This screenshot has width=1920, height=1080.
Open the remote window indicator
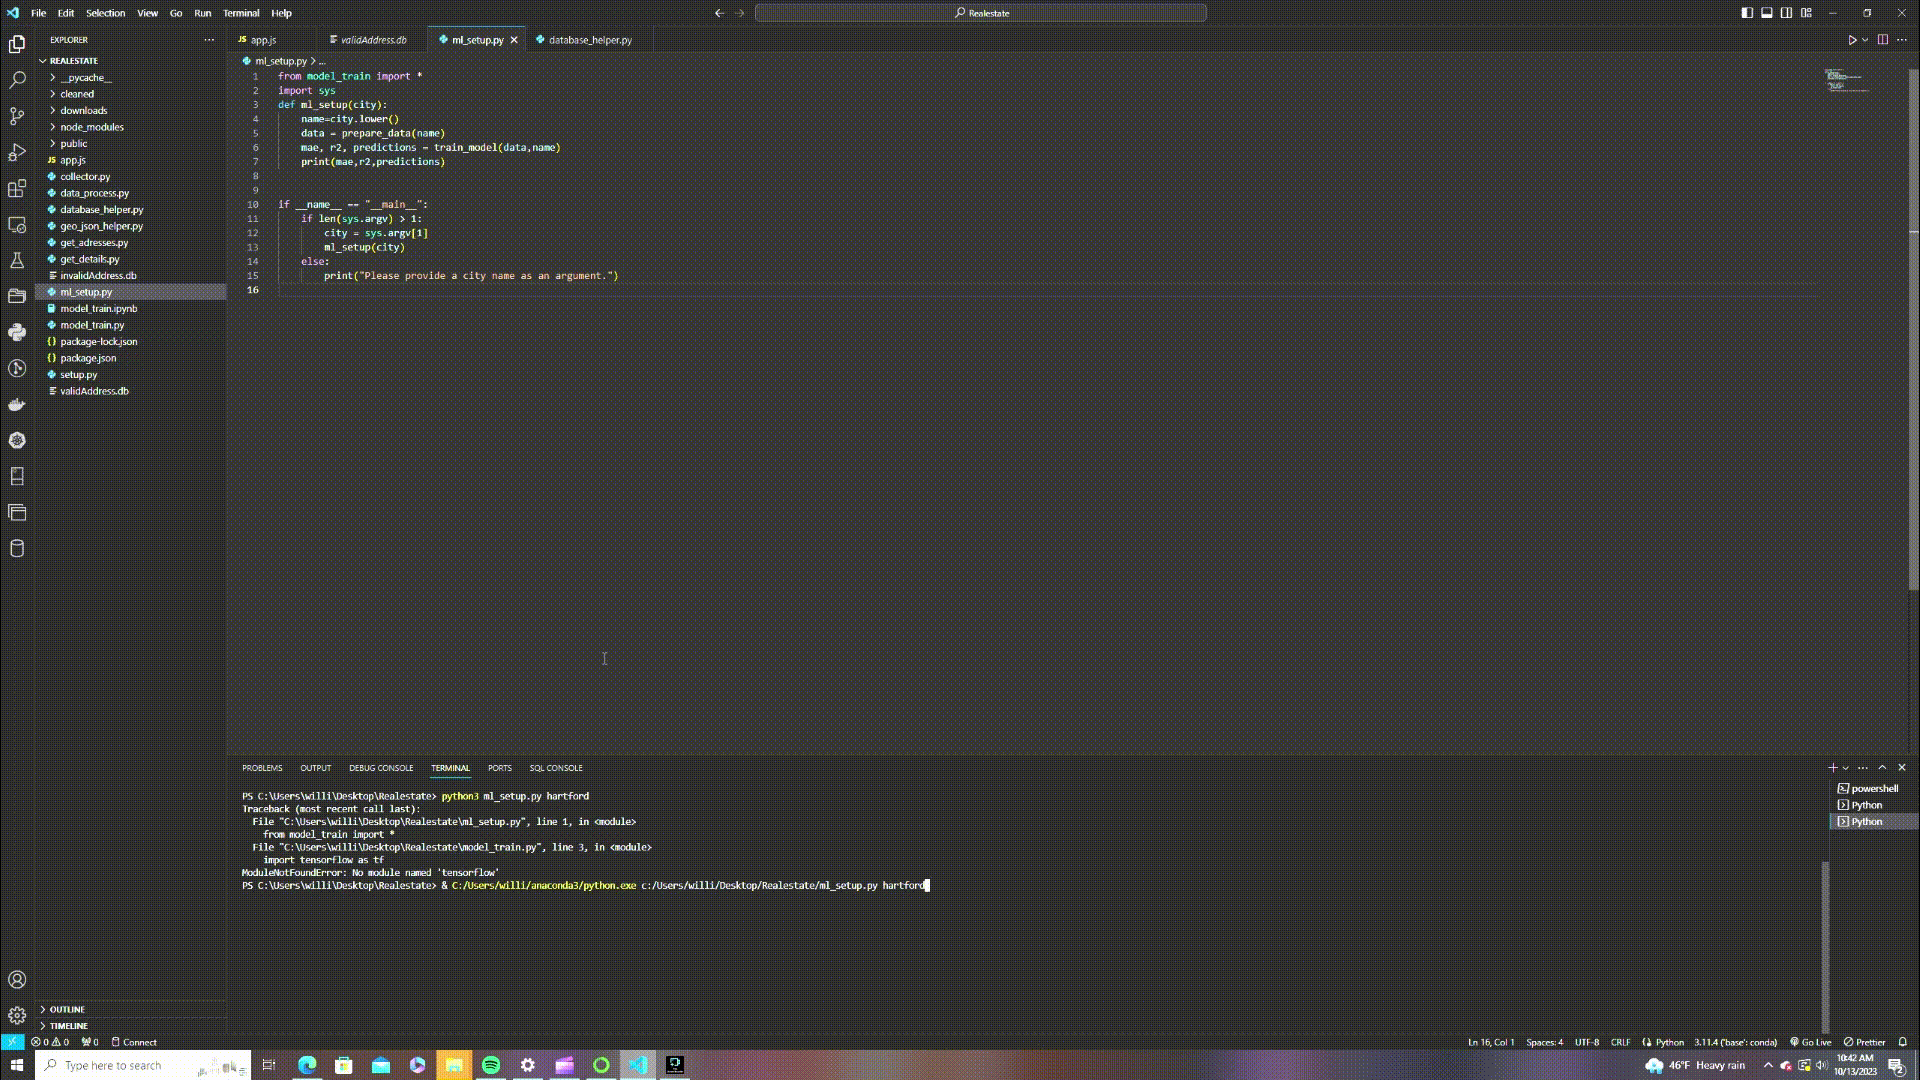coord(12,1042)
